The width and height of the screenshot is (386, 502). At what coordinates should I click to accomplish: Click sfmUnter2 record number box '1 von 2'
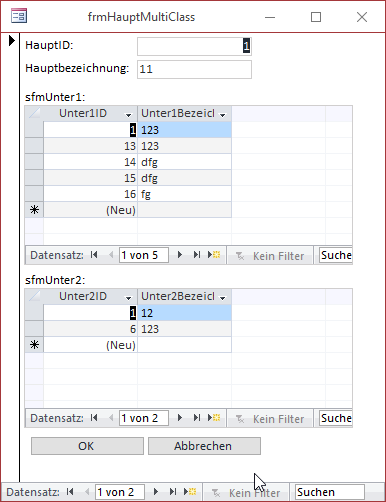coord(144,418)
